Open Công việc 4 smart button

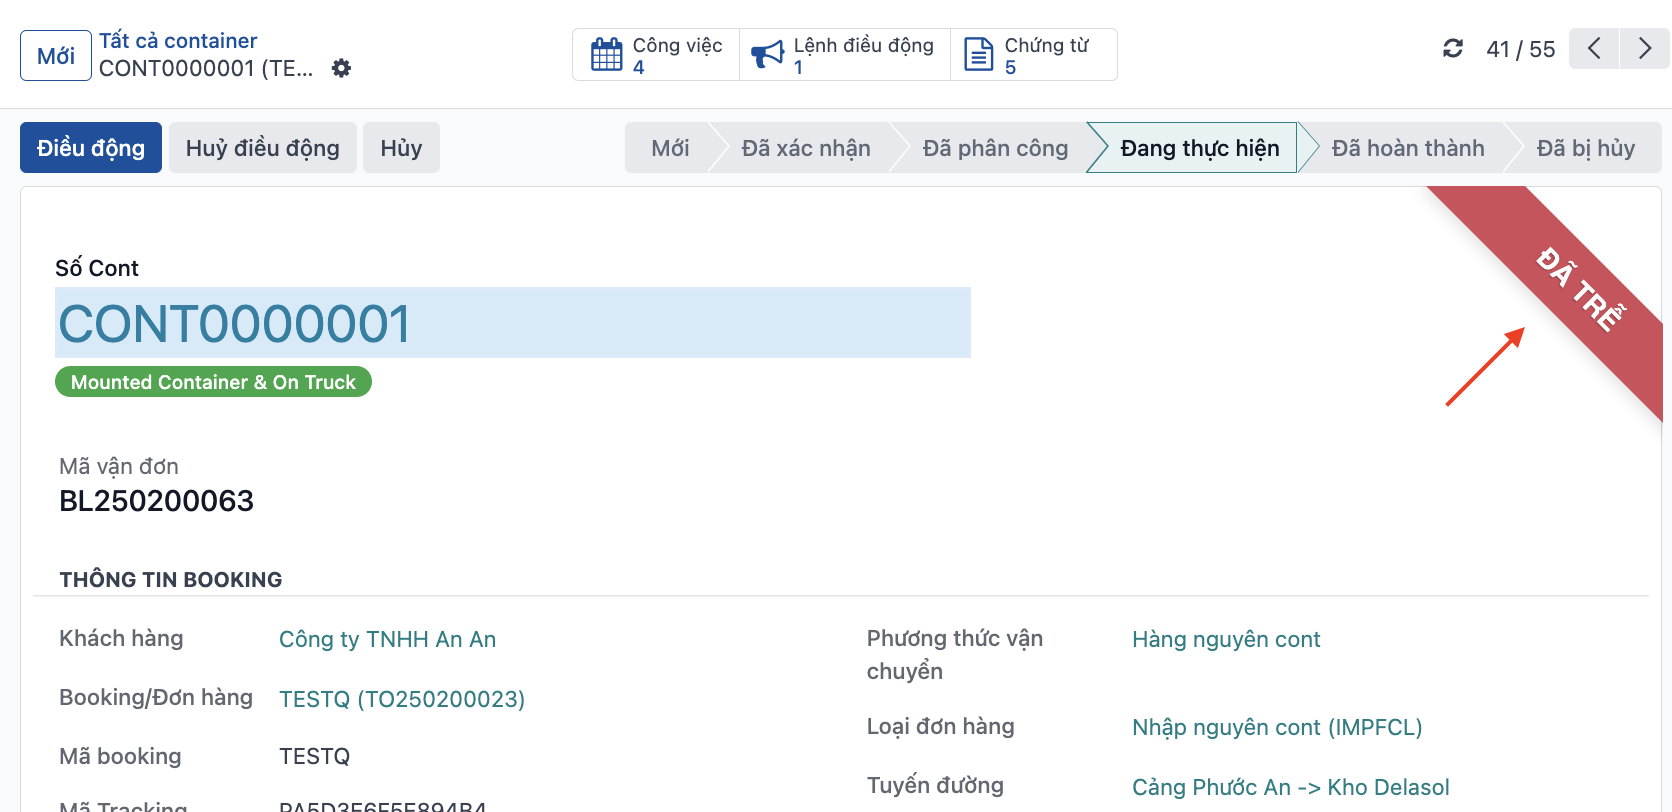pos(656,55)
